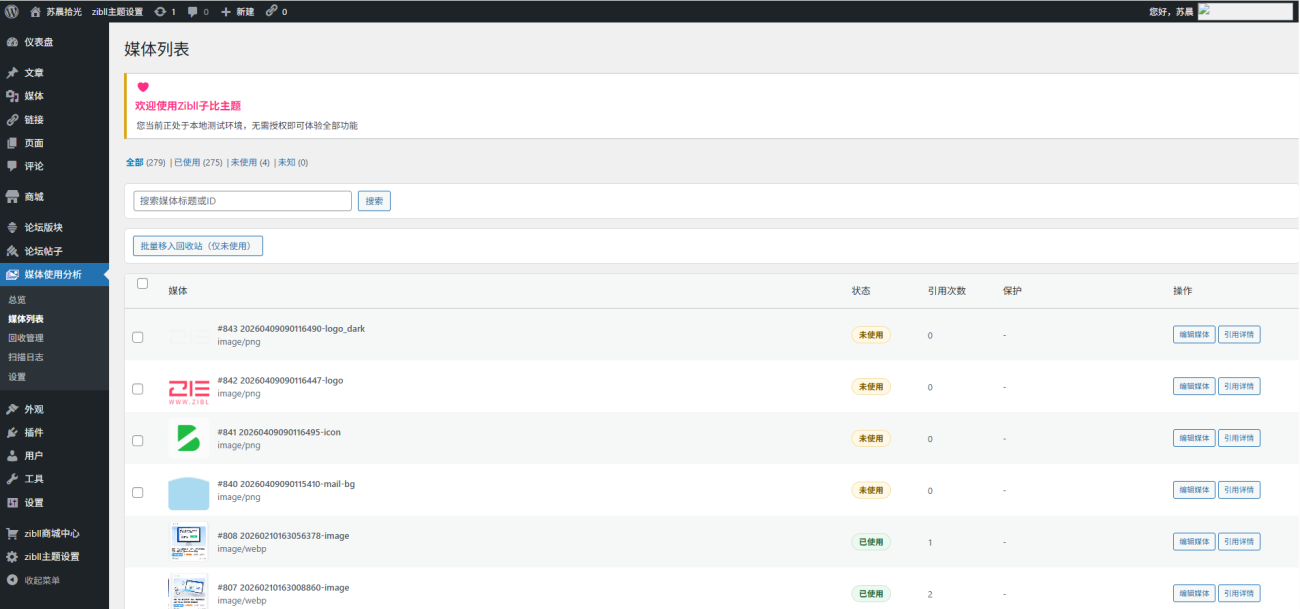1300x609 pixels.
Task: Open 商城 shop icon in sidebar
Action: 12,197
